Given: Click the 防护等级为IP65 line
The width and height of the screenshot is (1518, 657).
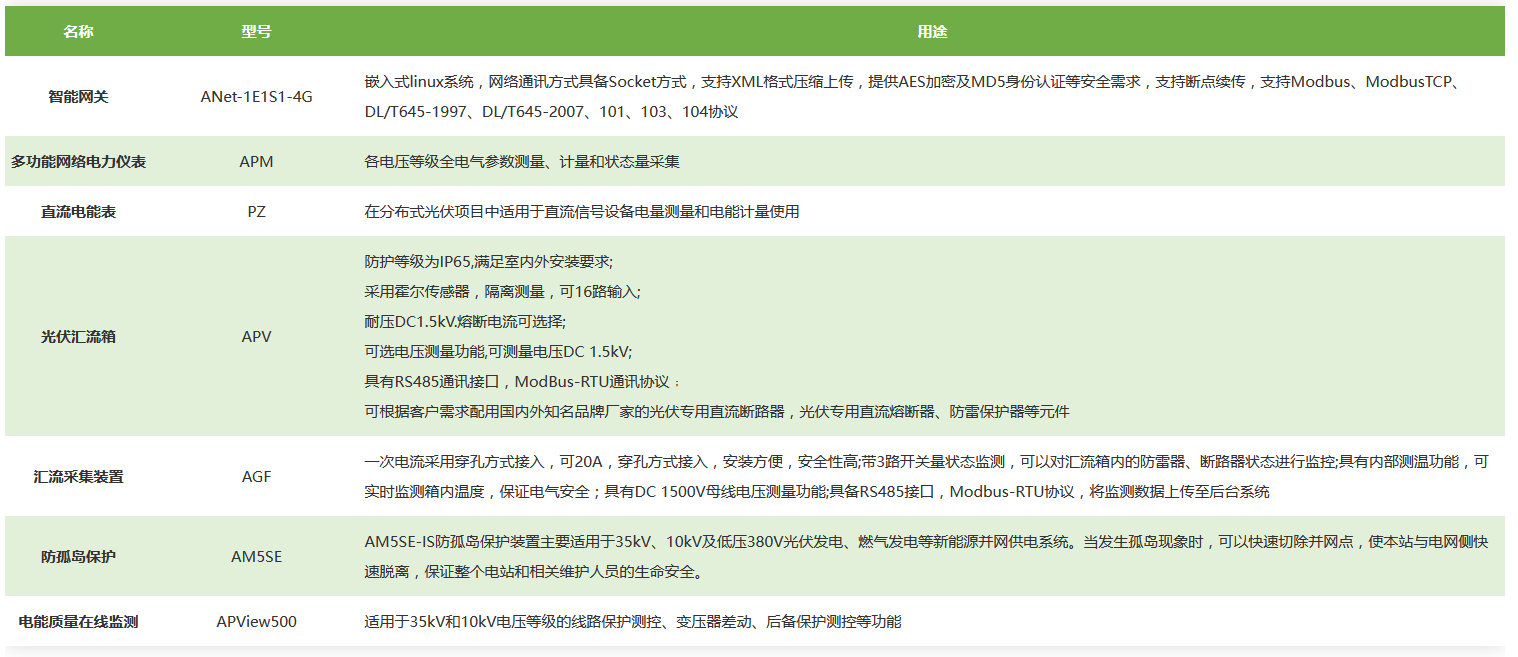Looking at the screenshot, I should (489, 262).
